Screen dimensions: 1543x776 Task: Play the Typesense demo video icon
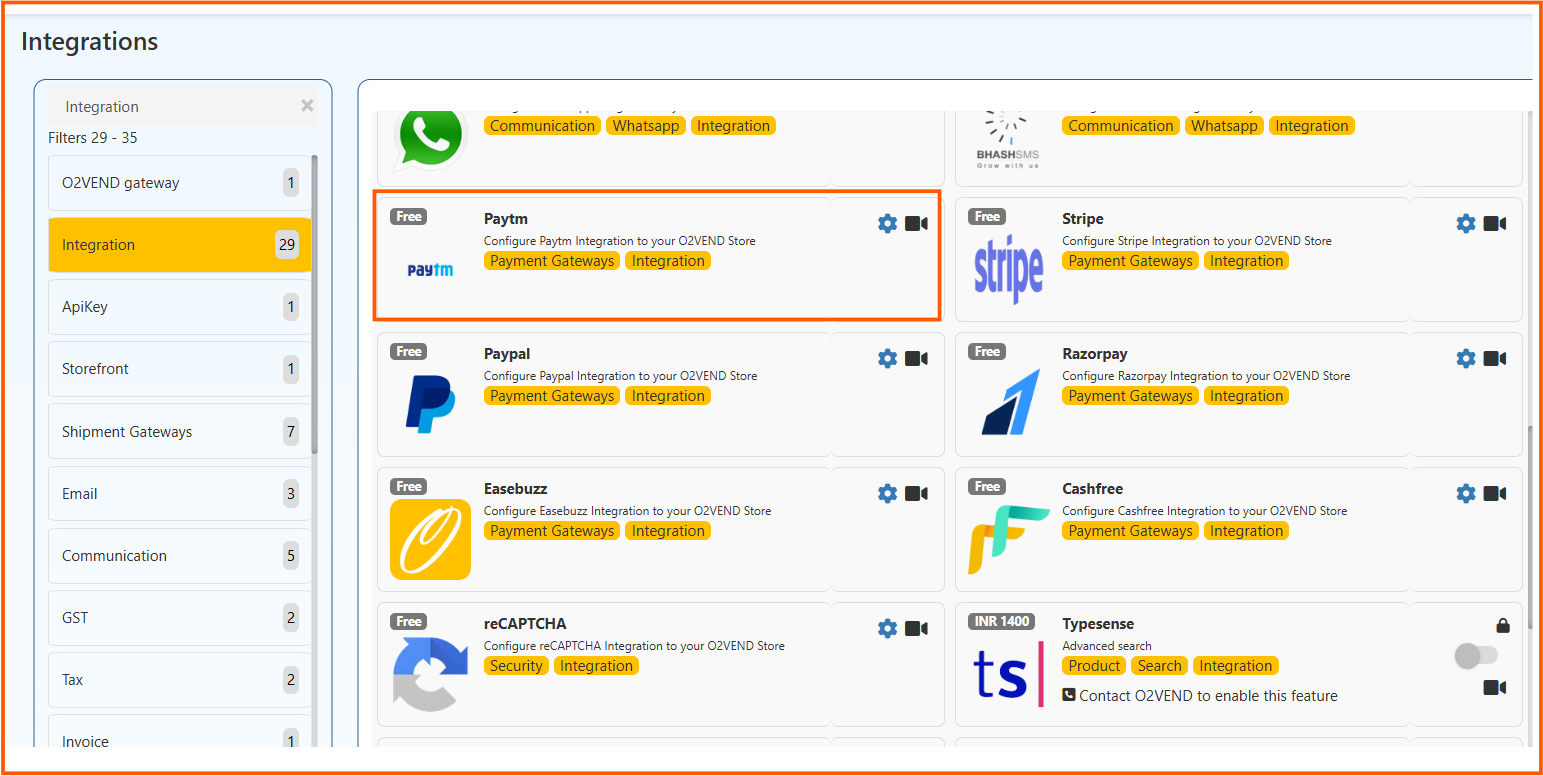[1495, 687]
